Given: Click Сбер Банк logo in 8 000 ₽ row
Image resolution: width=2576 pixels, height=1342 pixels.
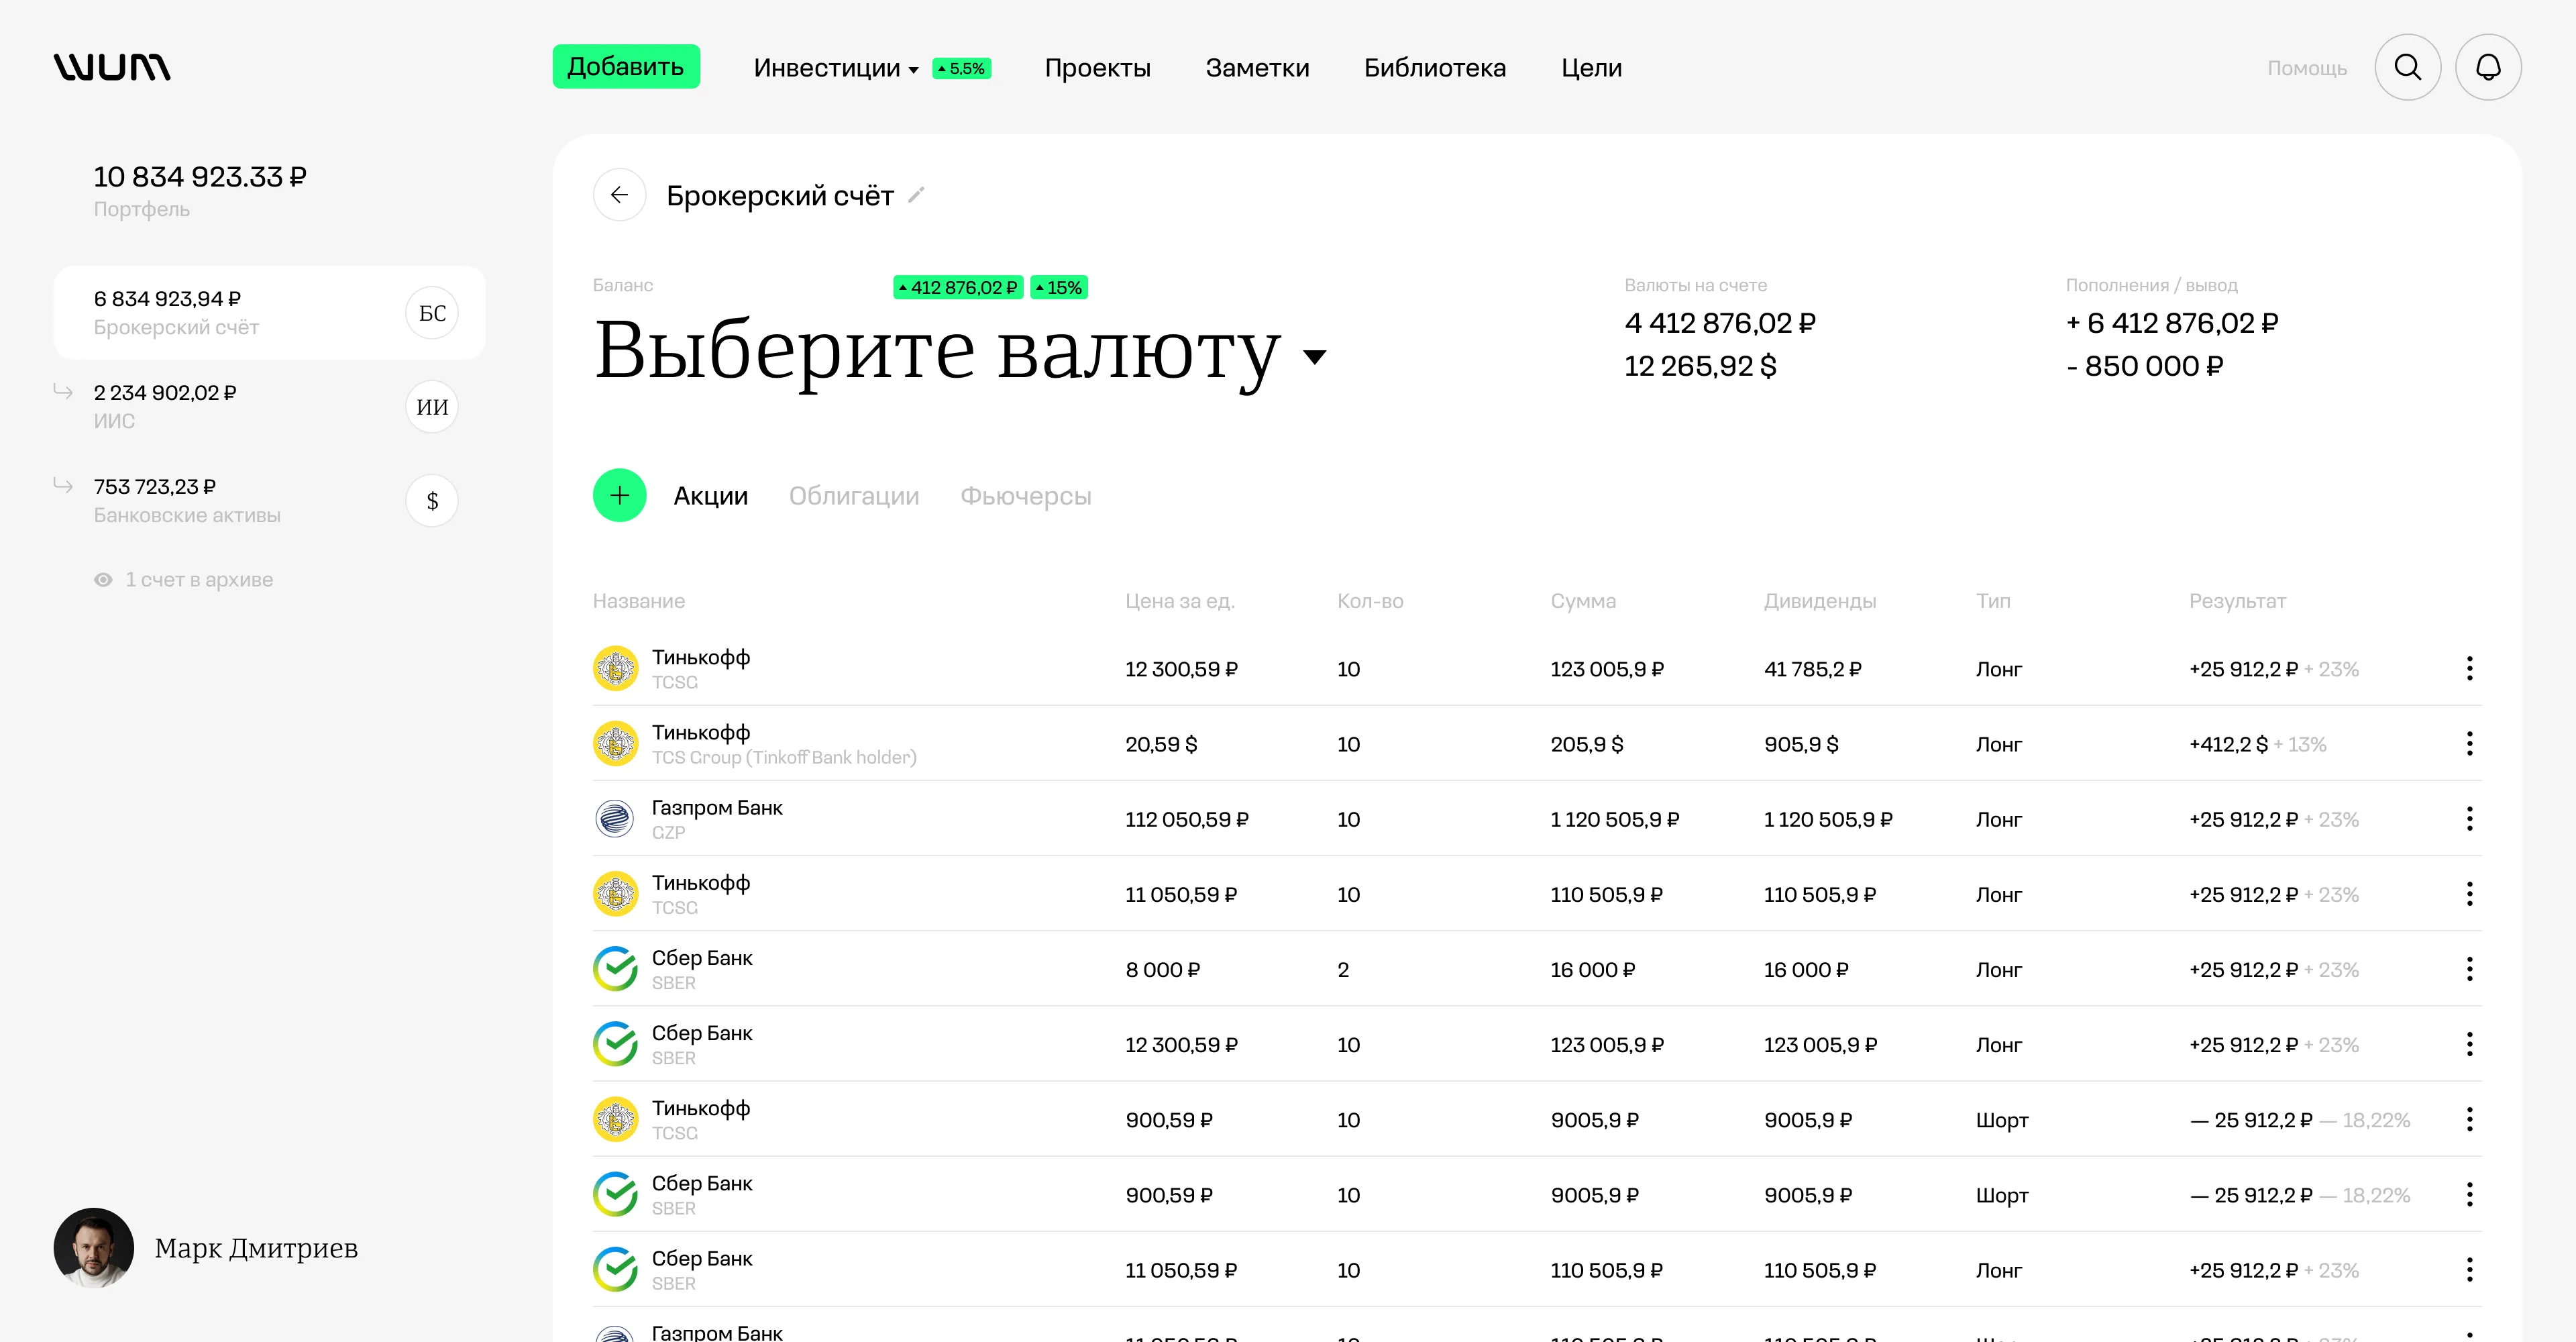Looking at the screenshot, I should pos(615,969).
